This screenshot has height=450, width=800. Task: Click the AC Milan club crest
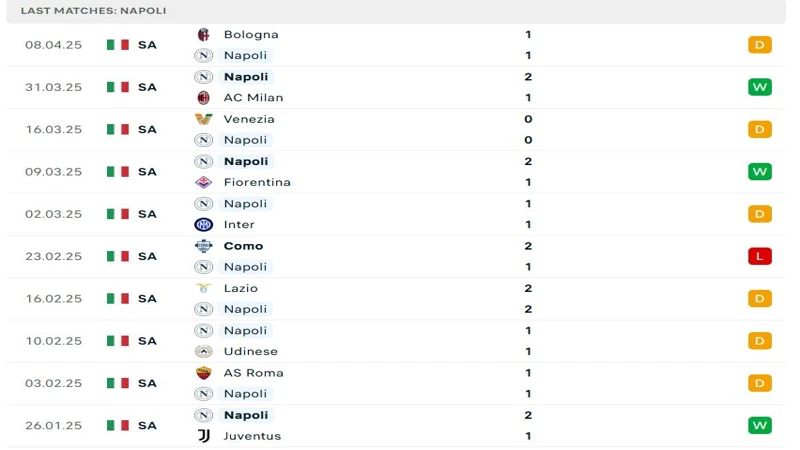coord(204,98)
